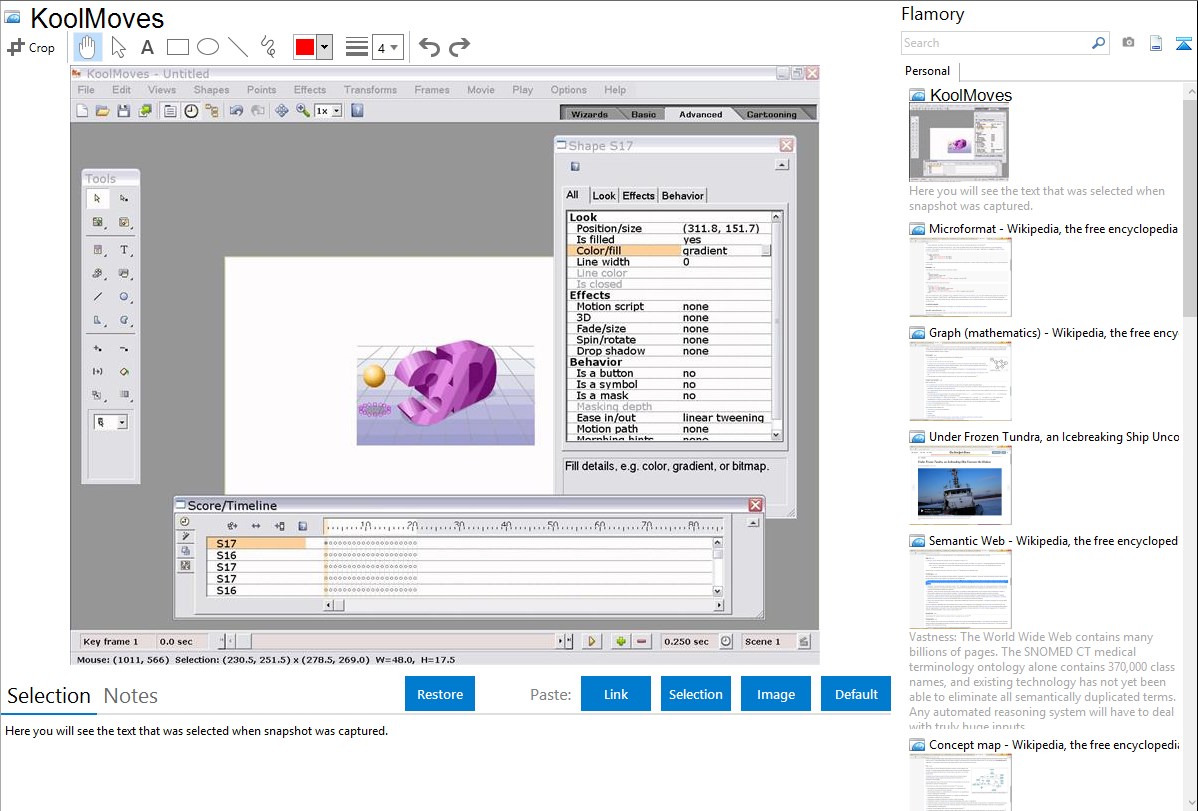Click the Image paste button

pos(775,694)
